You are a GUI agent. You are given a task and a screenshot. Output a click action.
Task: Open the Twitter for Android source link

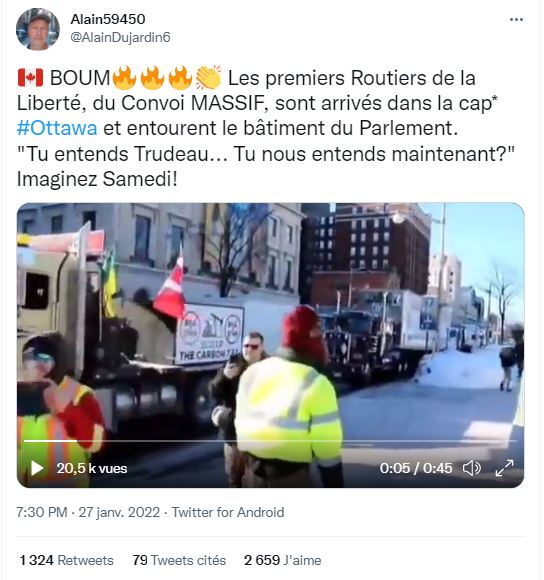pyautogui.click(x=228, y=512)
